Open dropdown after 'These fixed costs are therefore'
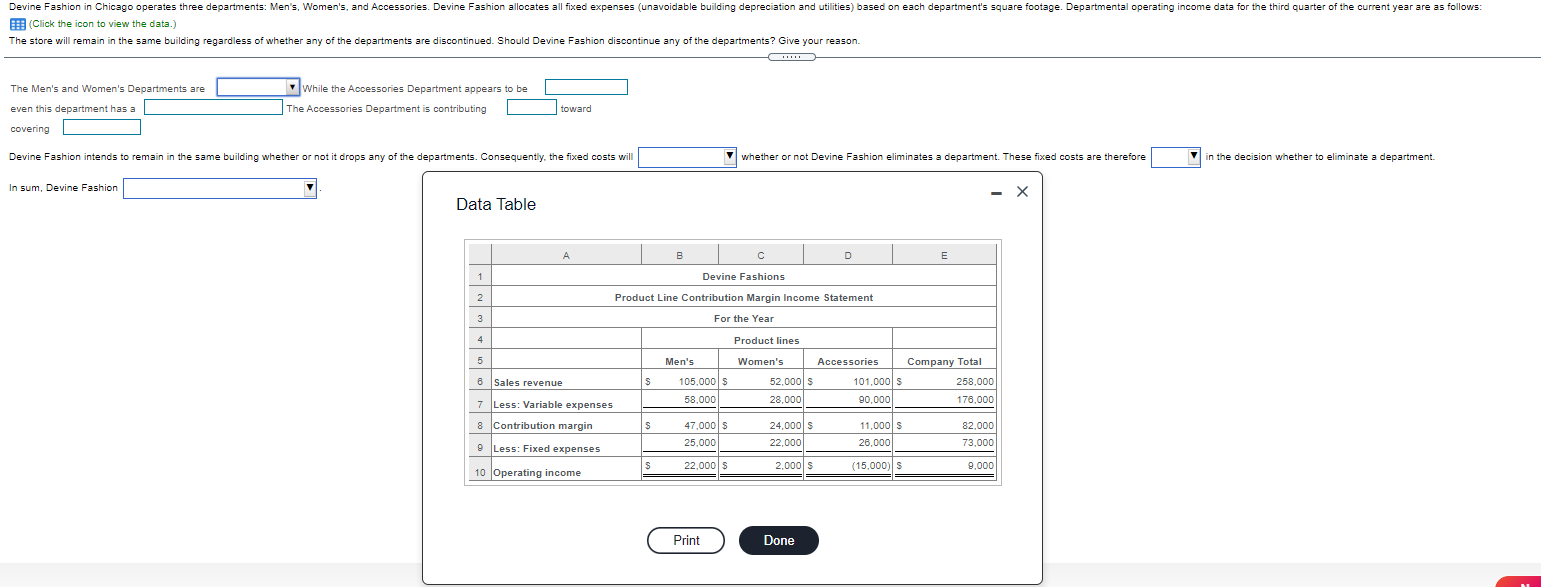Image resolution: width=1541 pixels, height=587 pixels. tap(1176, 156)
